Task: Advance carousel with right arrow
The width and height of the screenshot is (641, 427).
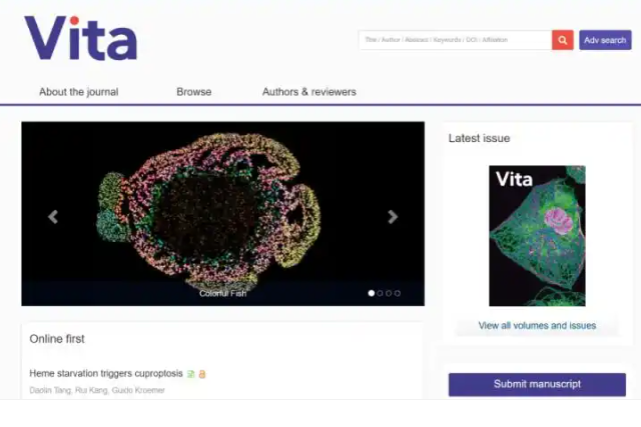Action: (392, 217)
